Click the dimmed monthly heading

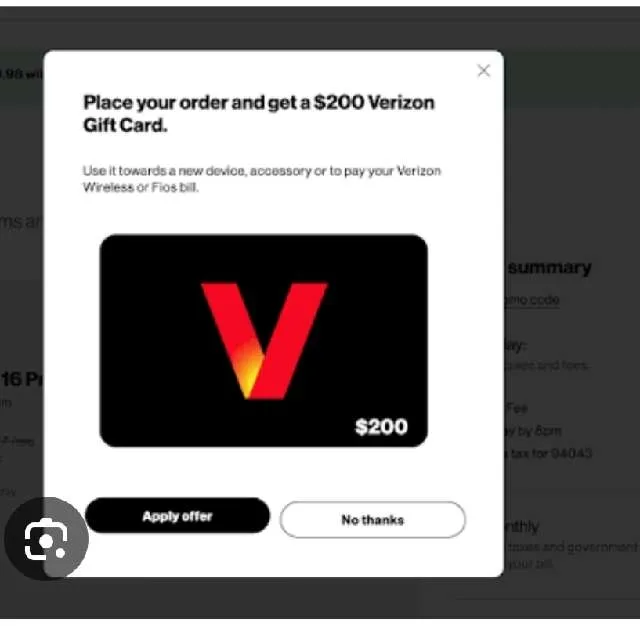coord(522,527)
